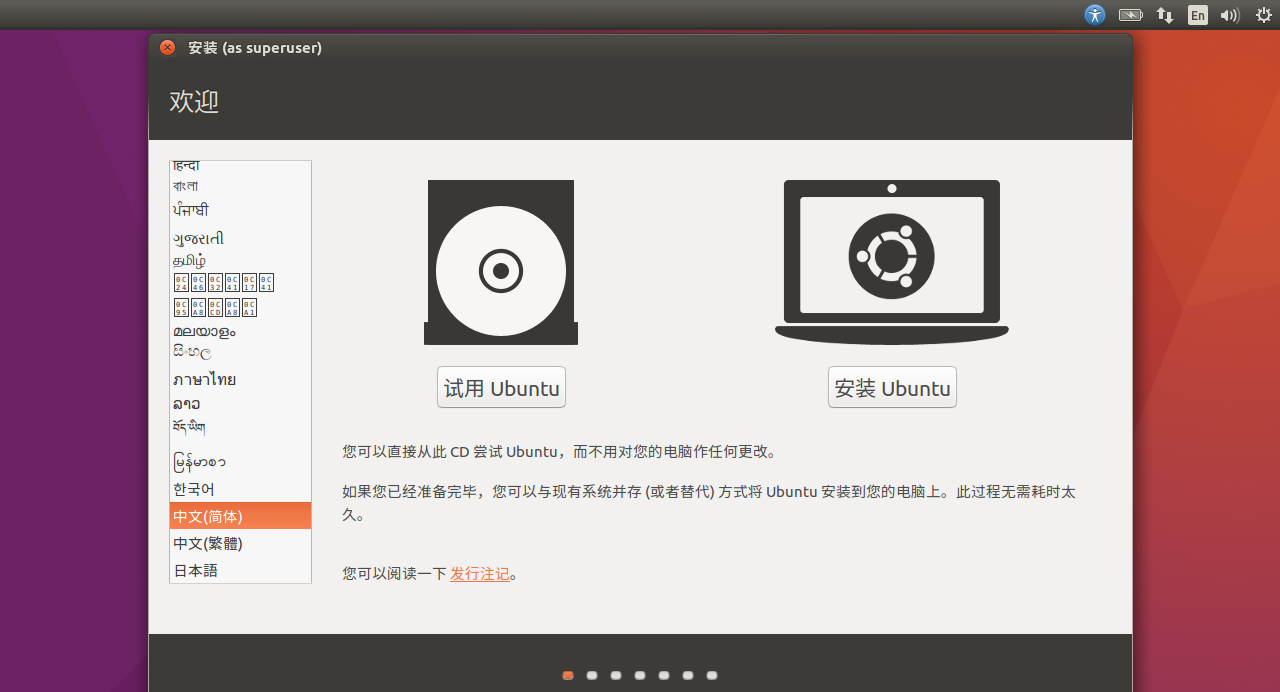
Task: Open the En keyboard input indicator
Action: click(1197, 15)
